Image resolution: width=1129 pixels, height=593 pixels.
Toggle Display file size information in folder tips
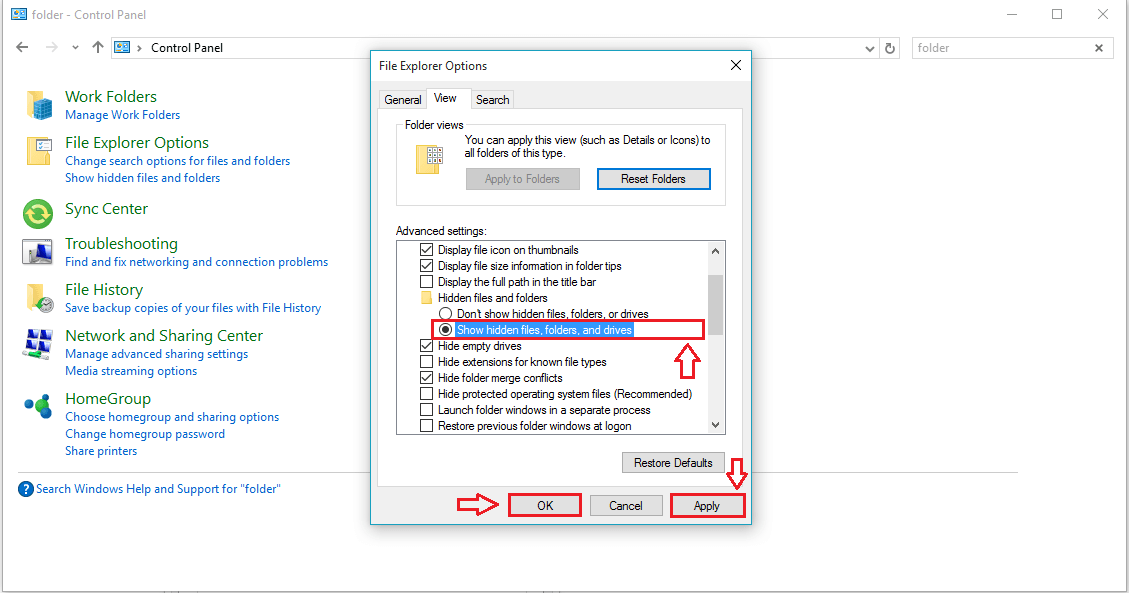point(426,266)
